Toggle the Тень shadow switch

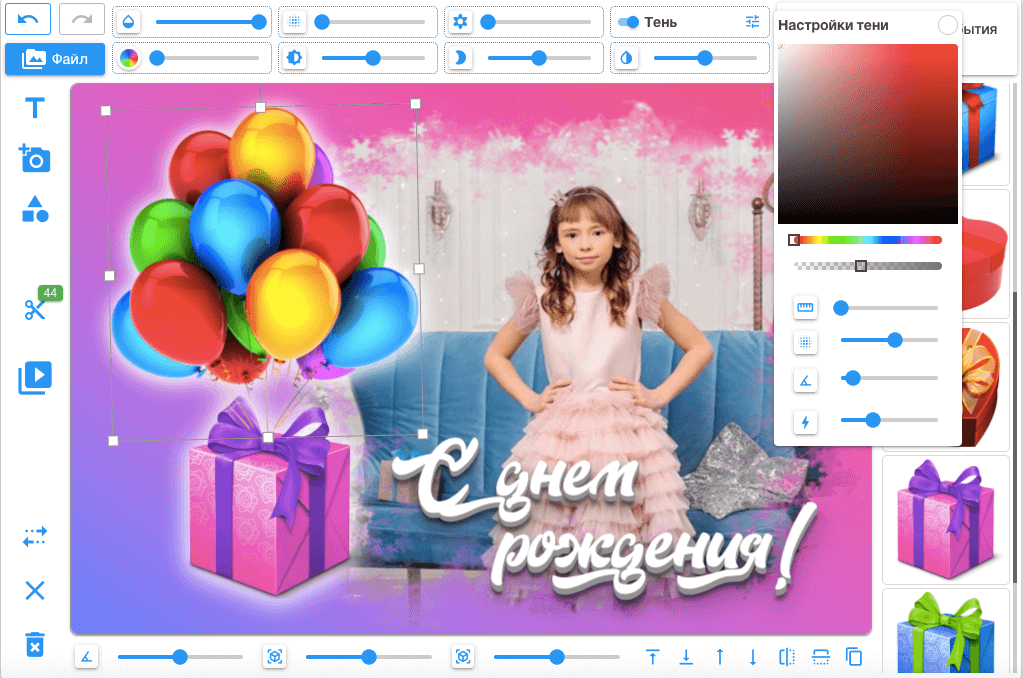[x=628, y=22]
